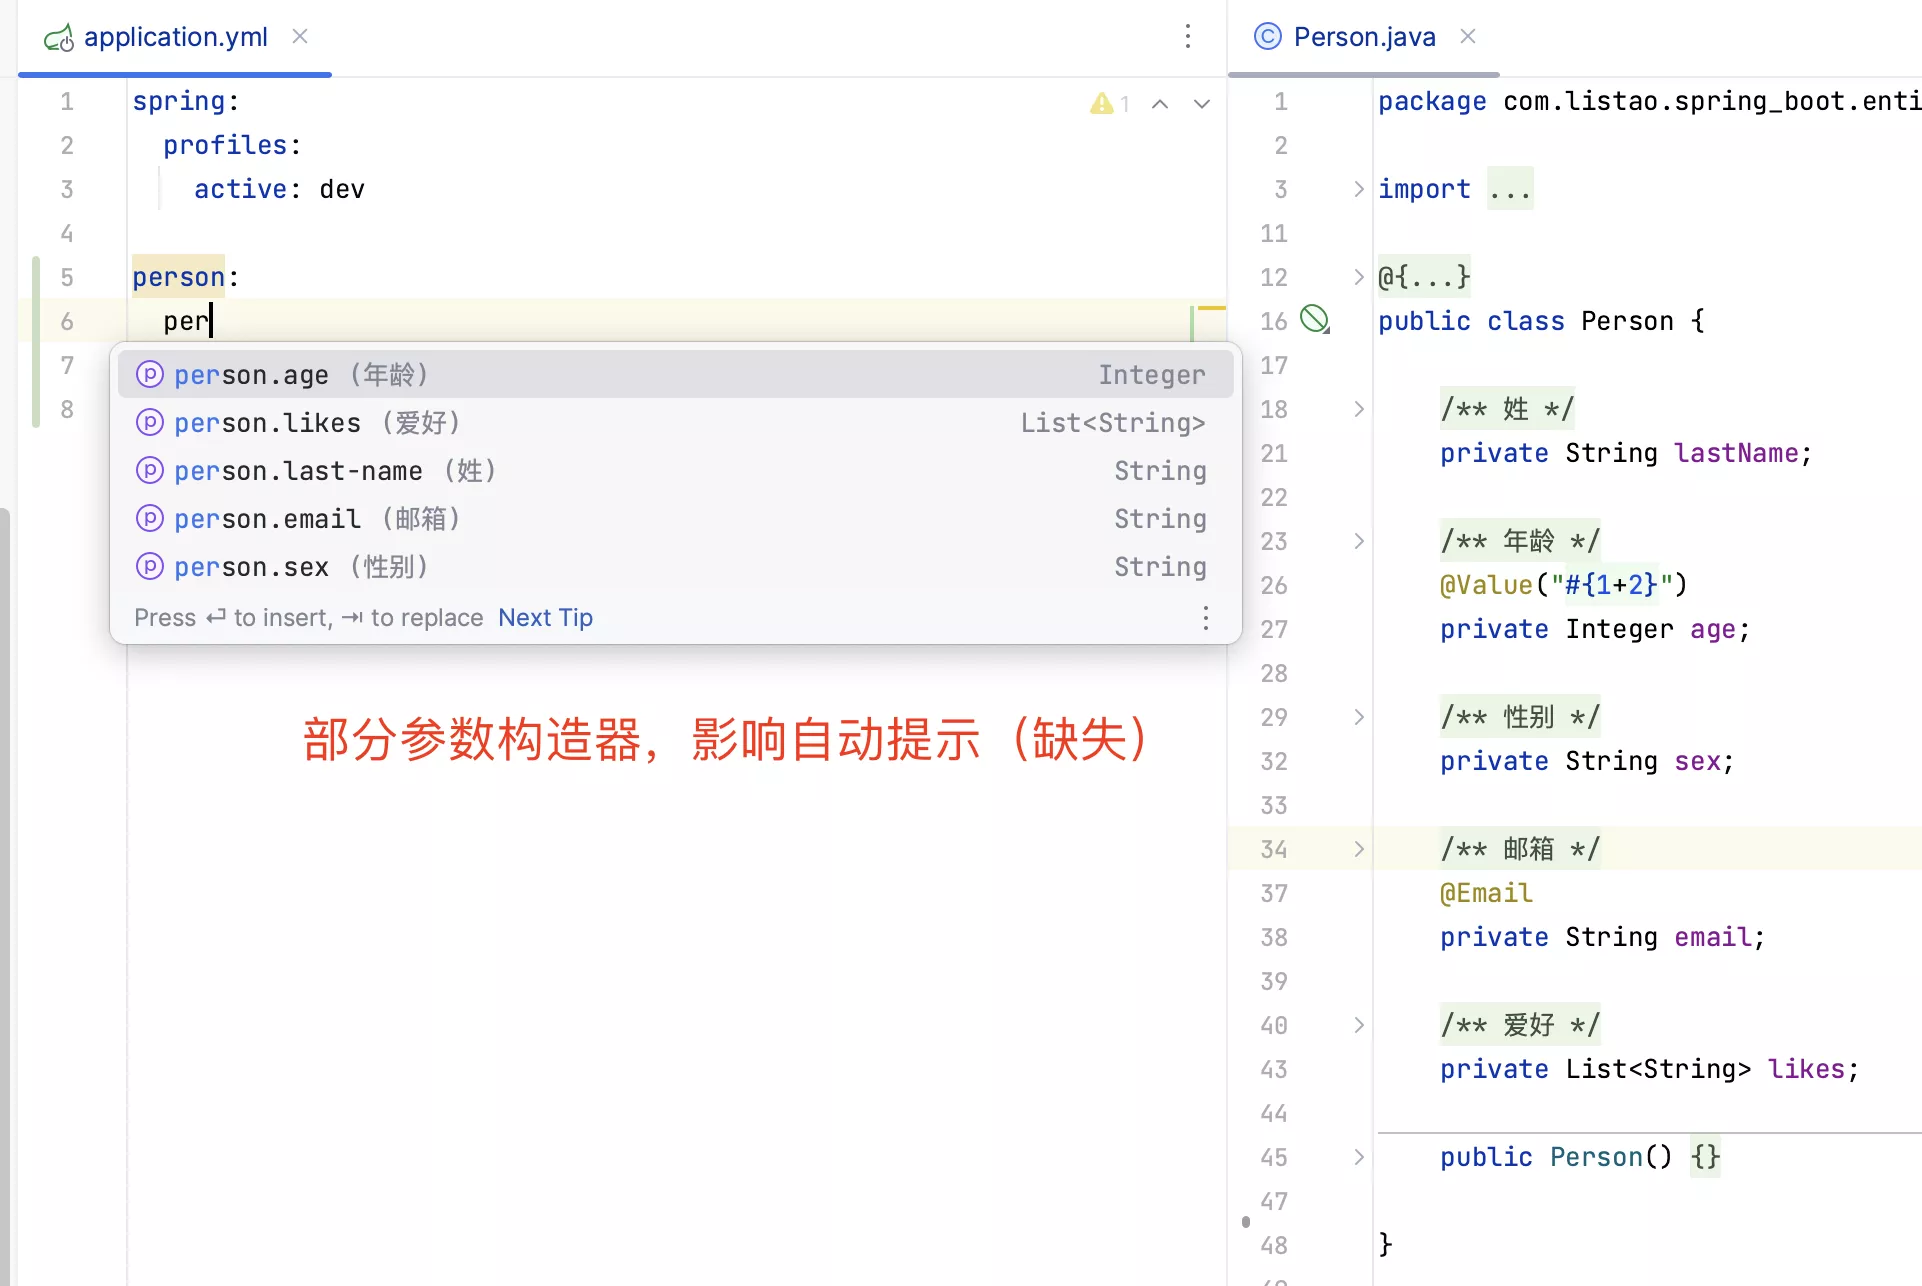This screenshot has width=1922, height=1286.
Task: Select person.age completion suggestion
Action: click(x=675, y=374)
